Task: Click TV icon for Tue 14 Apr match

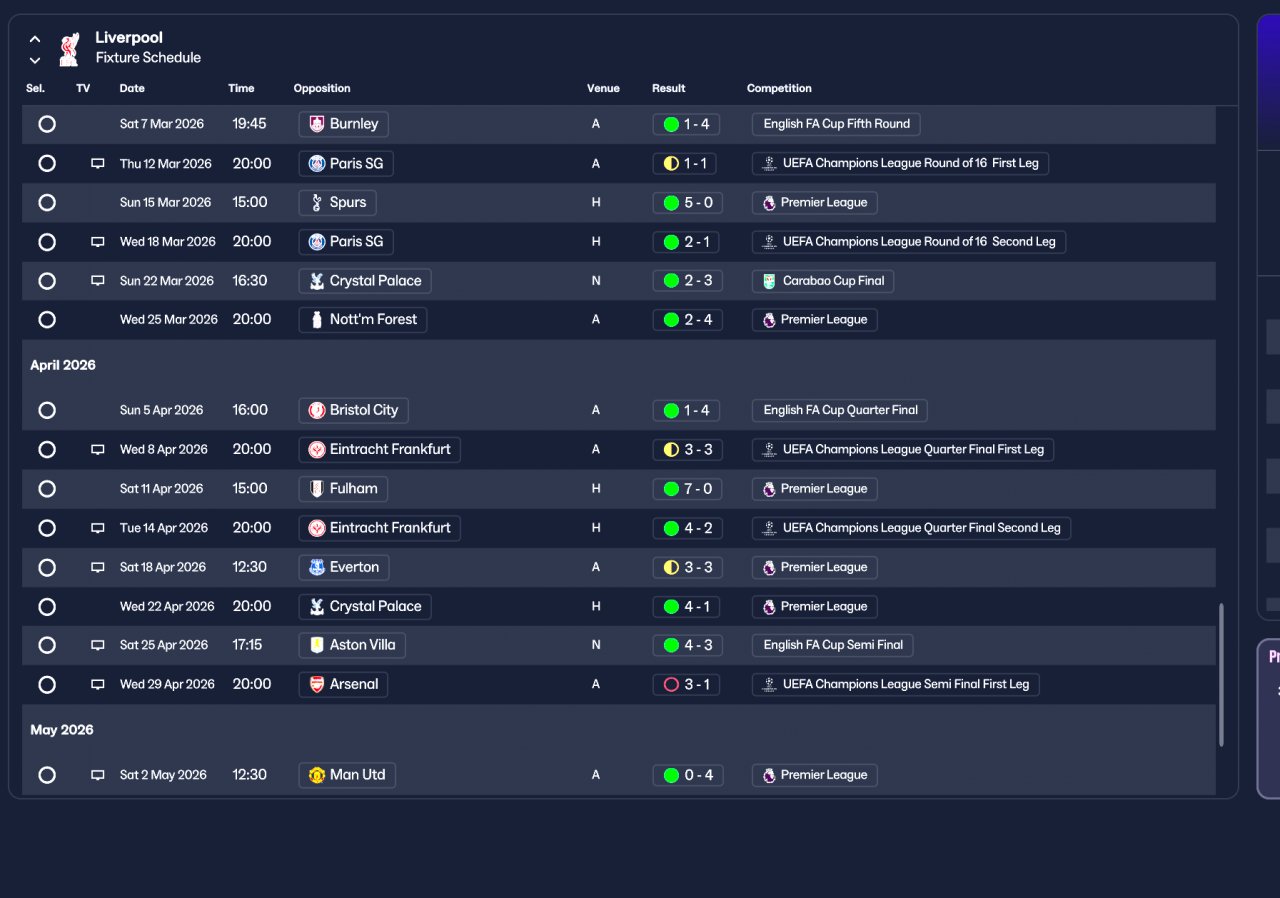Action: click(x=98, y=528)
